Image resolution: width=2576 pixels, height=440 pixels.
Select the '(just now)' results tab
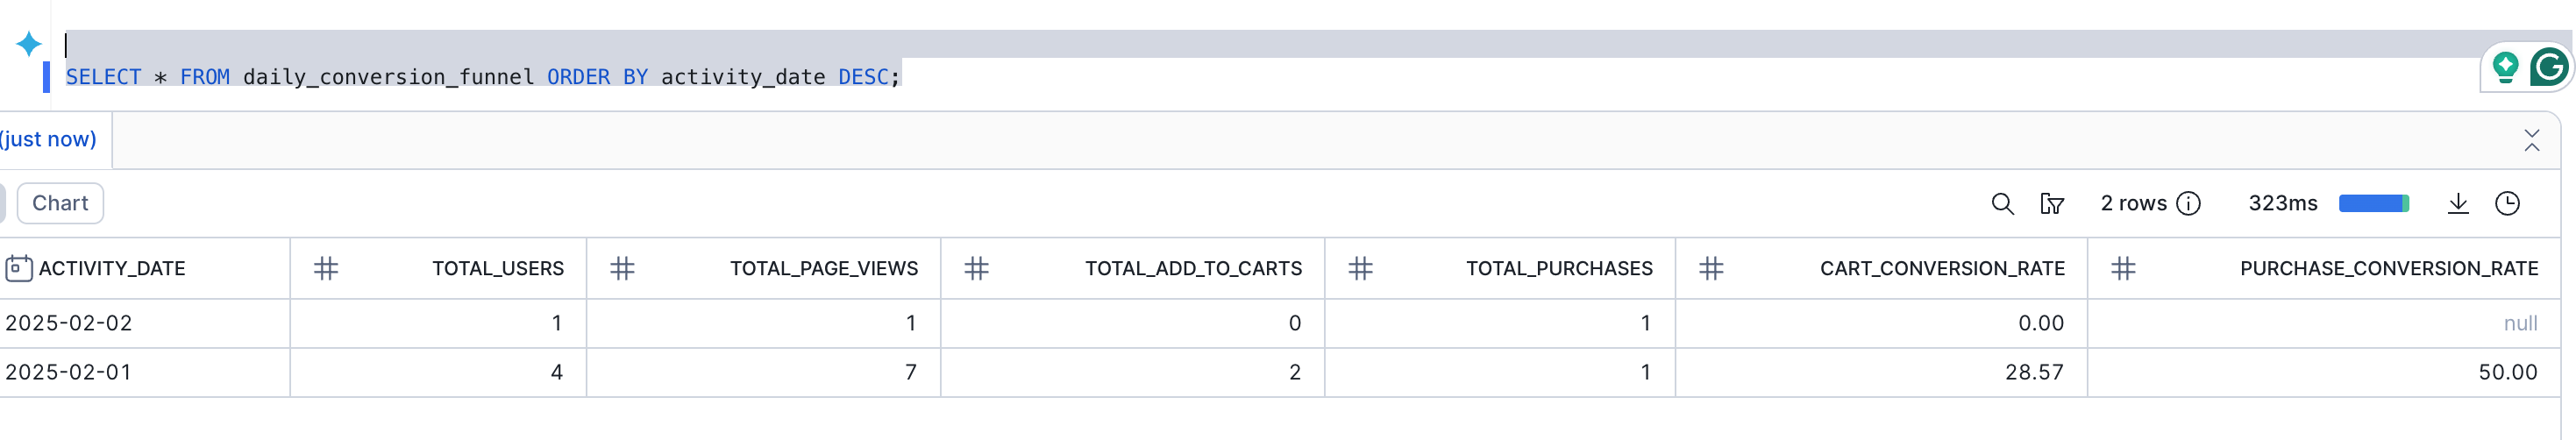click(x=48, y=139)
